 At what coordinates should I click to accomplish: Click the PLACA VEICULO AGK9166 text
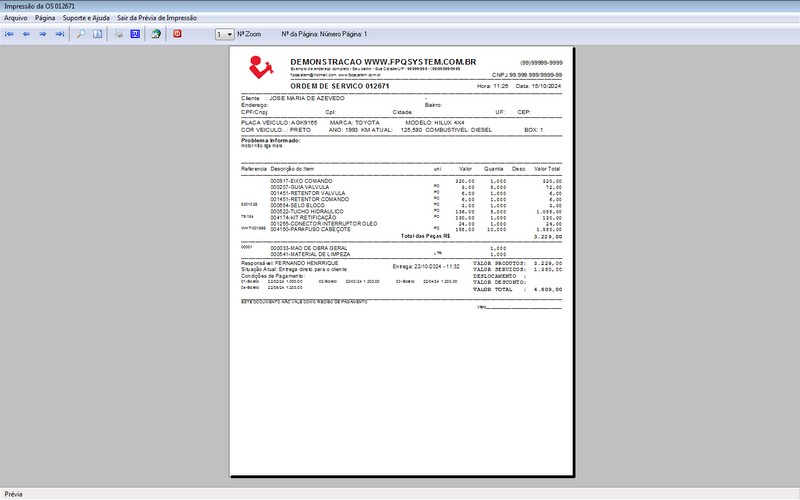[x=279, y=123]
